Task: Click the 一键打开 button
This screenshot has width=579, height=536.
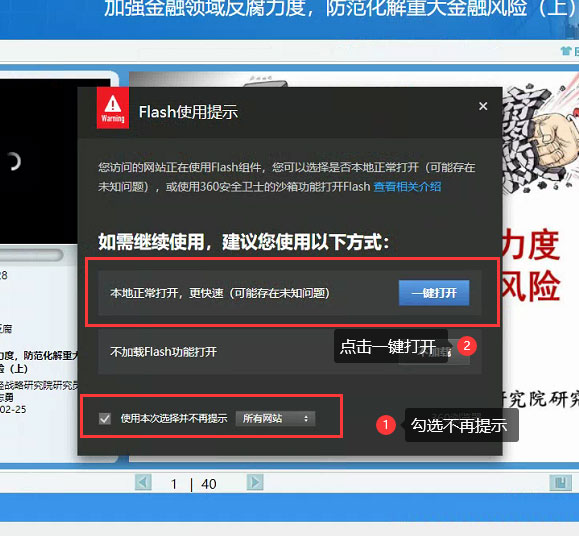Action: [434, 293]
